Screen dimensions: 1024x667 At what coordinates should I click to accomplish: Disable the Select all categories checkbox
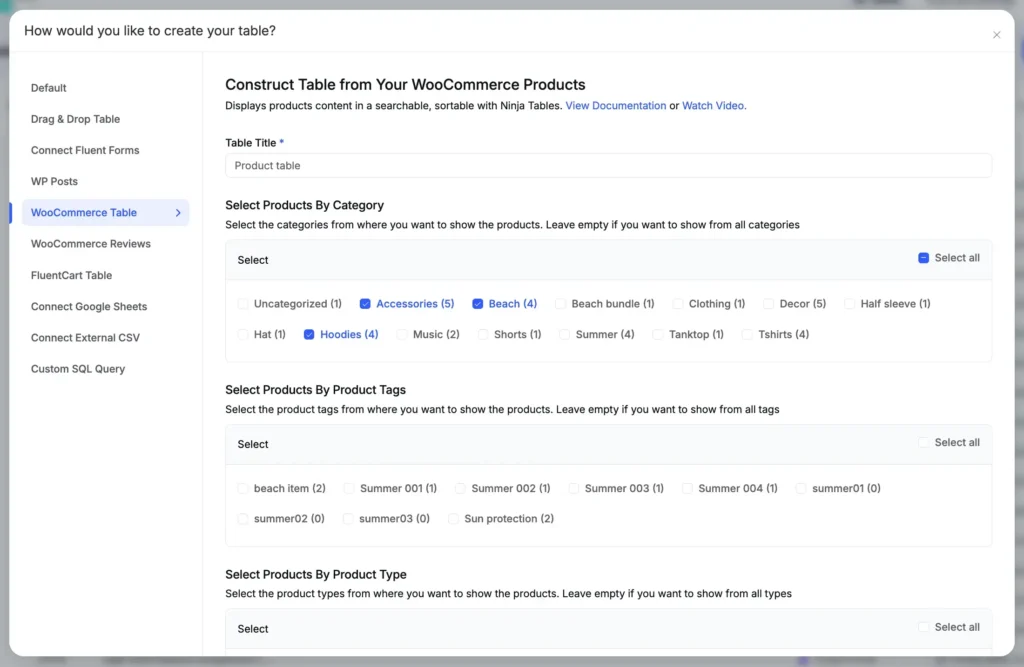click(x=923, y=257)
